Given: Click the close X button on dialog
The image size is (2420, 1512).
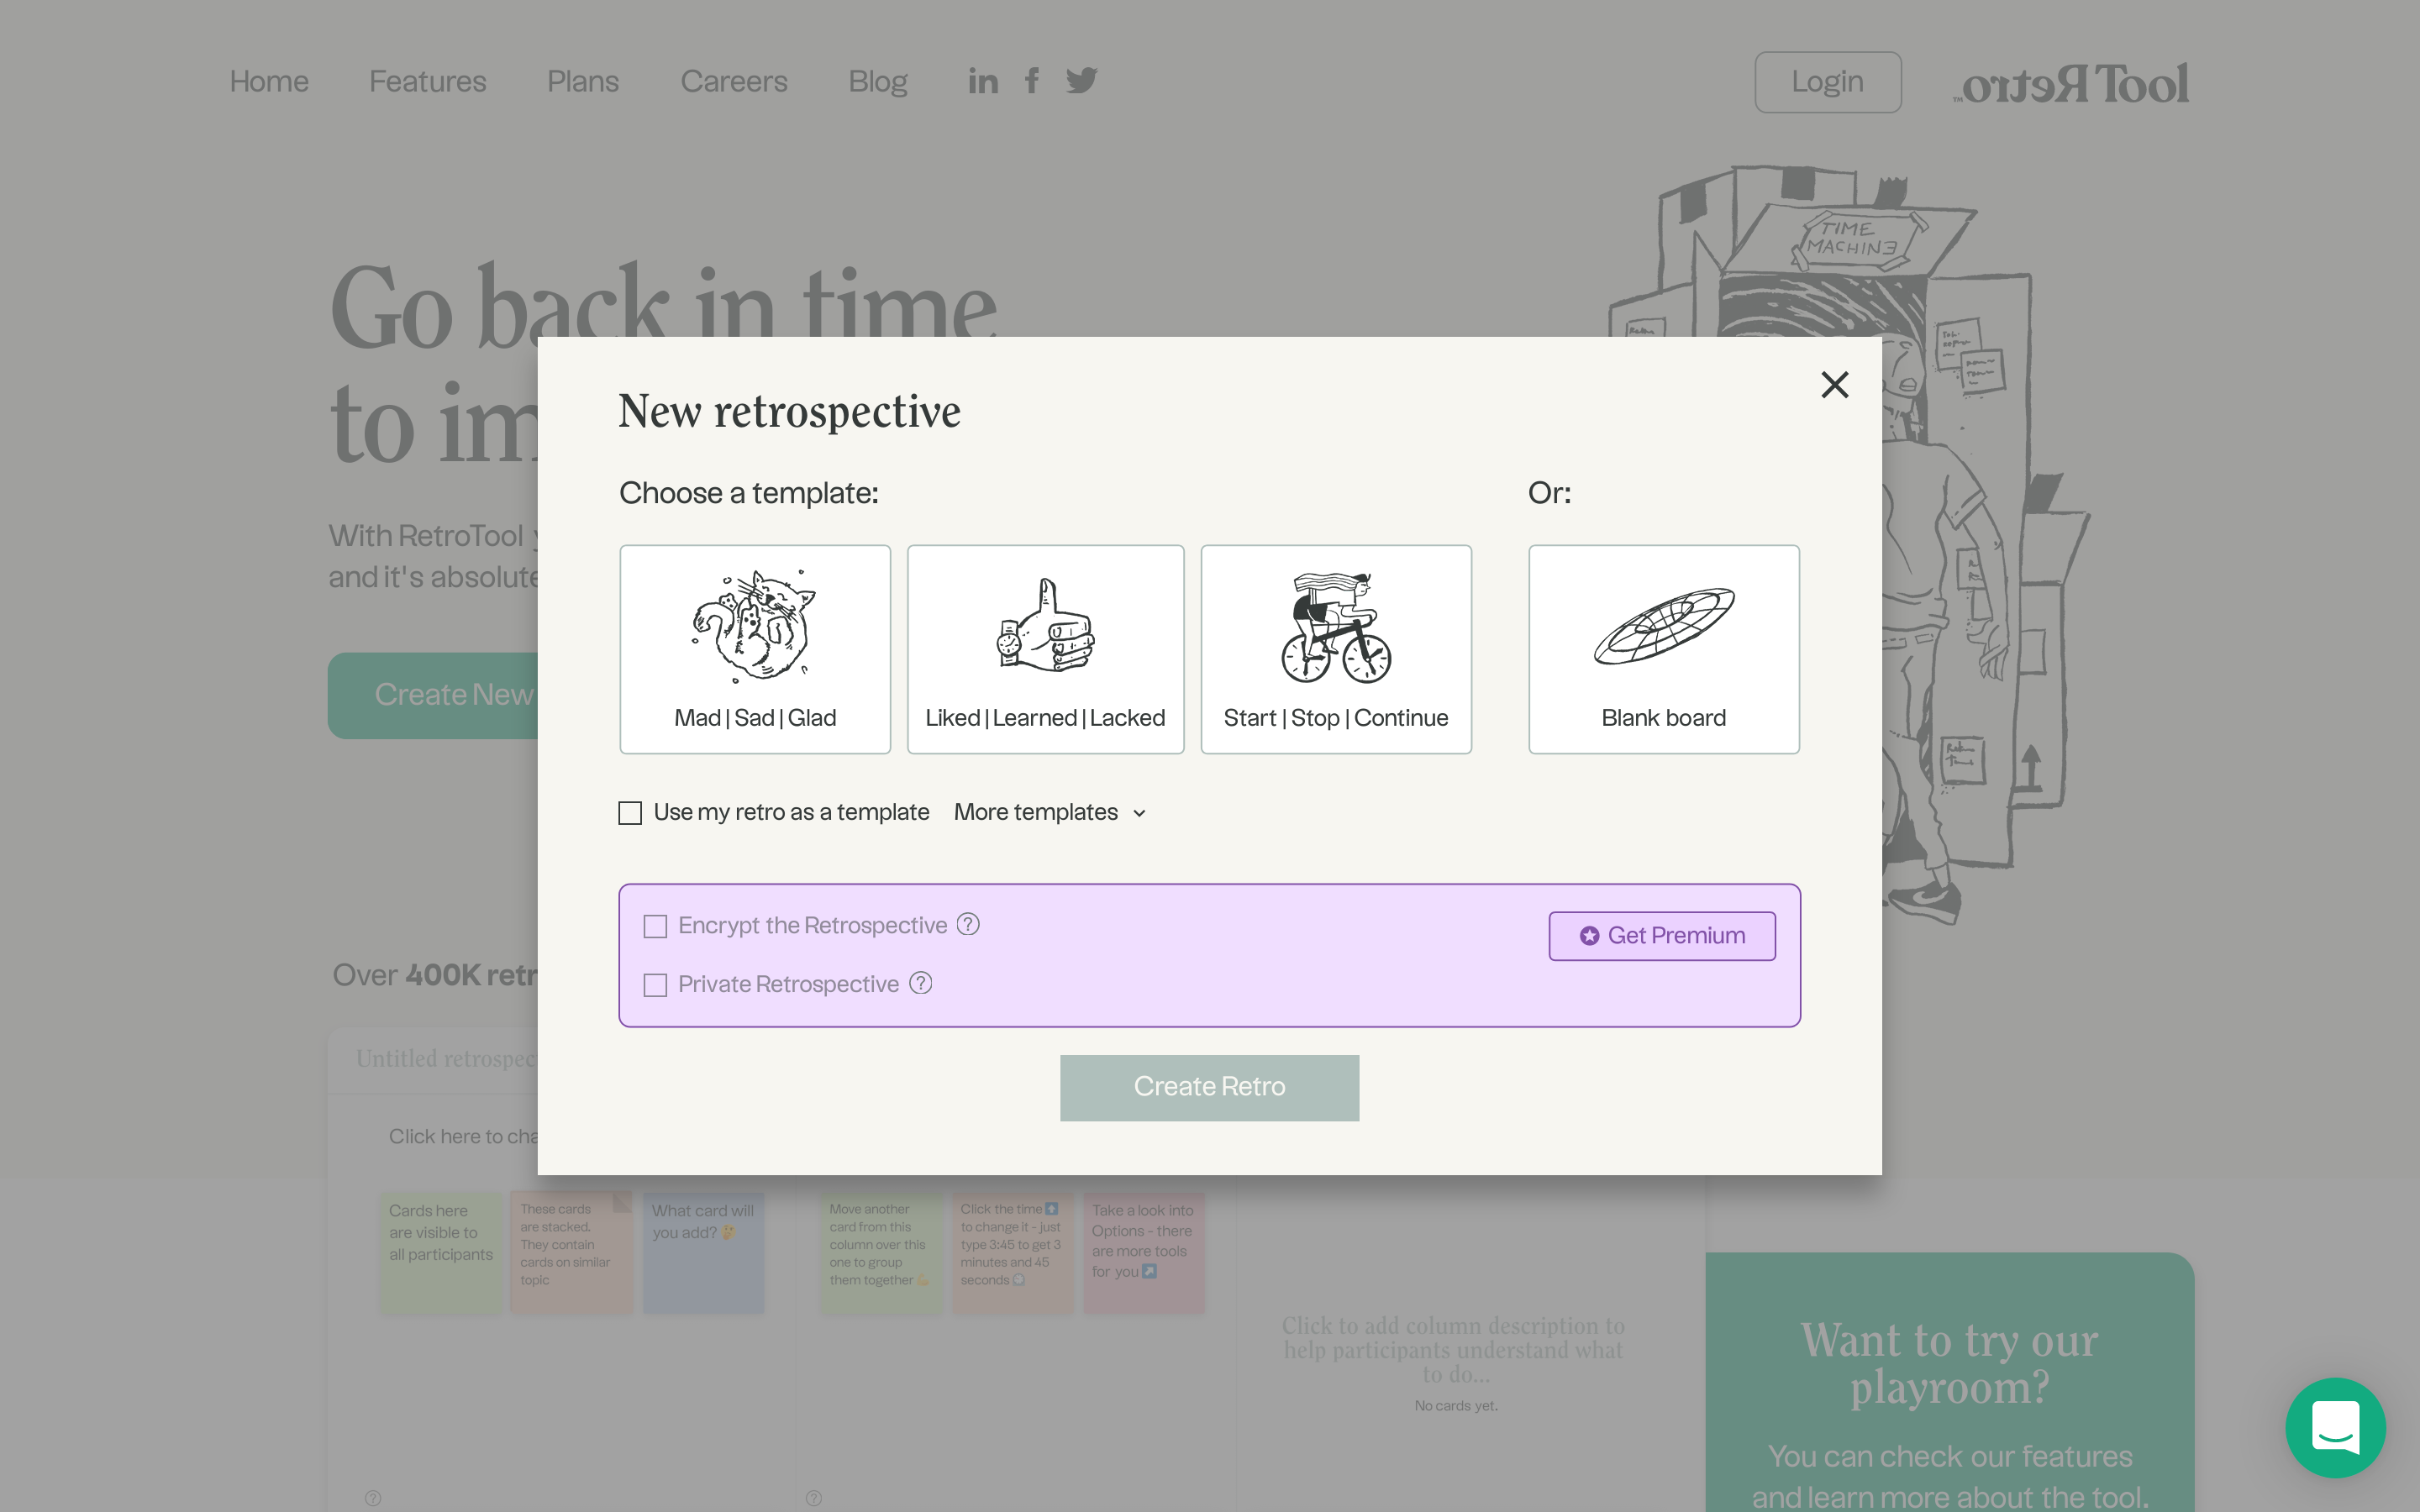Looking at the screenshot, I should 1833,385.
